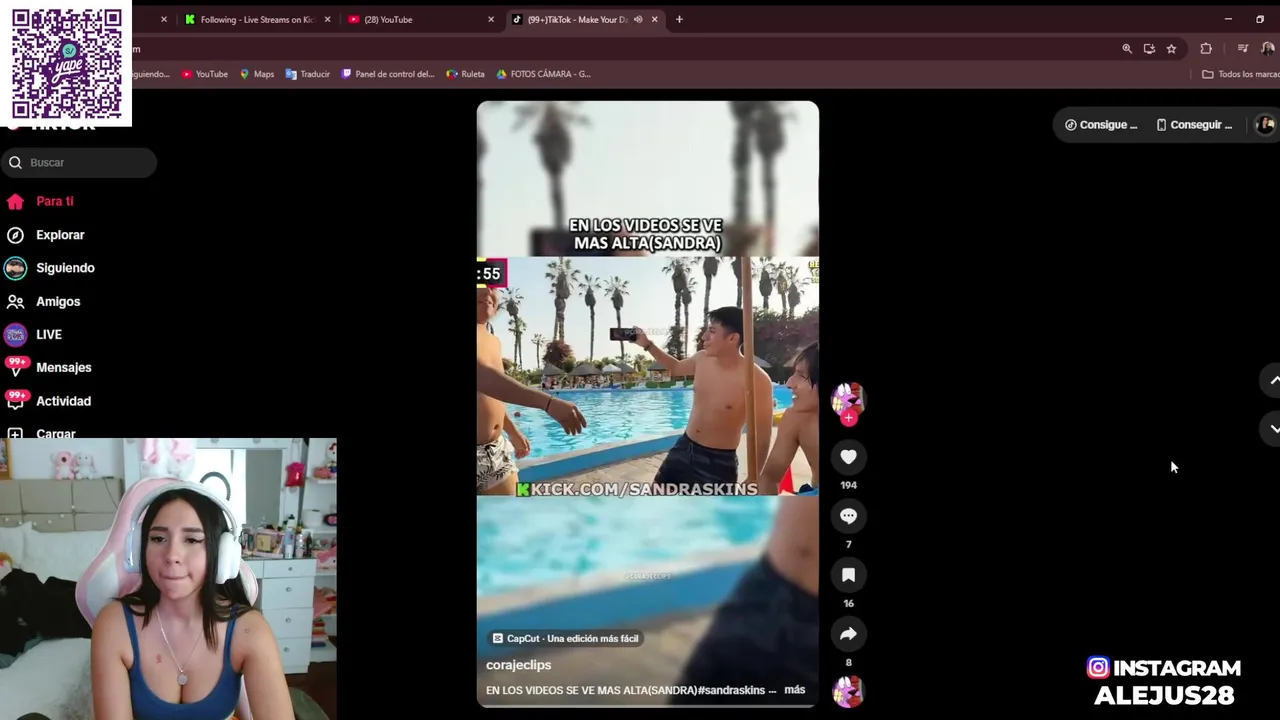The height and width of the screenshot is (720, 1280).
Task: Open FOTOS CÁMARA bookmark
Action: (543, 74)
